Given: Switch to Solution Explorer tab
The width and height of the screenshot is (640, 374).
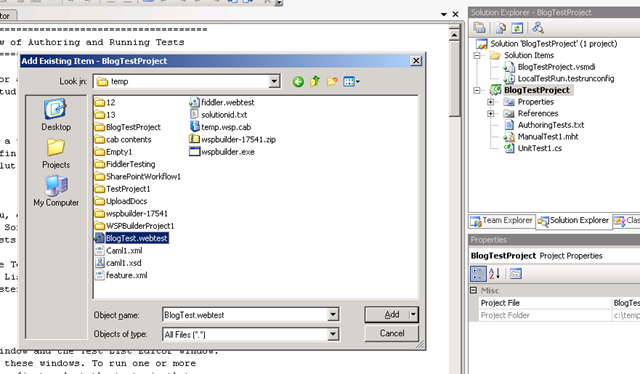Looking at the screenshot, I should [574, 221].
